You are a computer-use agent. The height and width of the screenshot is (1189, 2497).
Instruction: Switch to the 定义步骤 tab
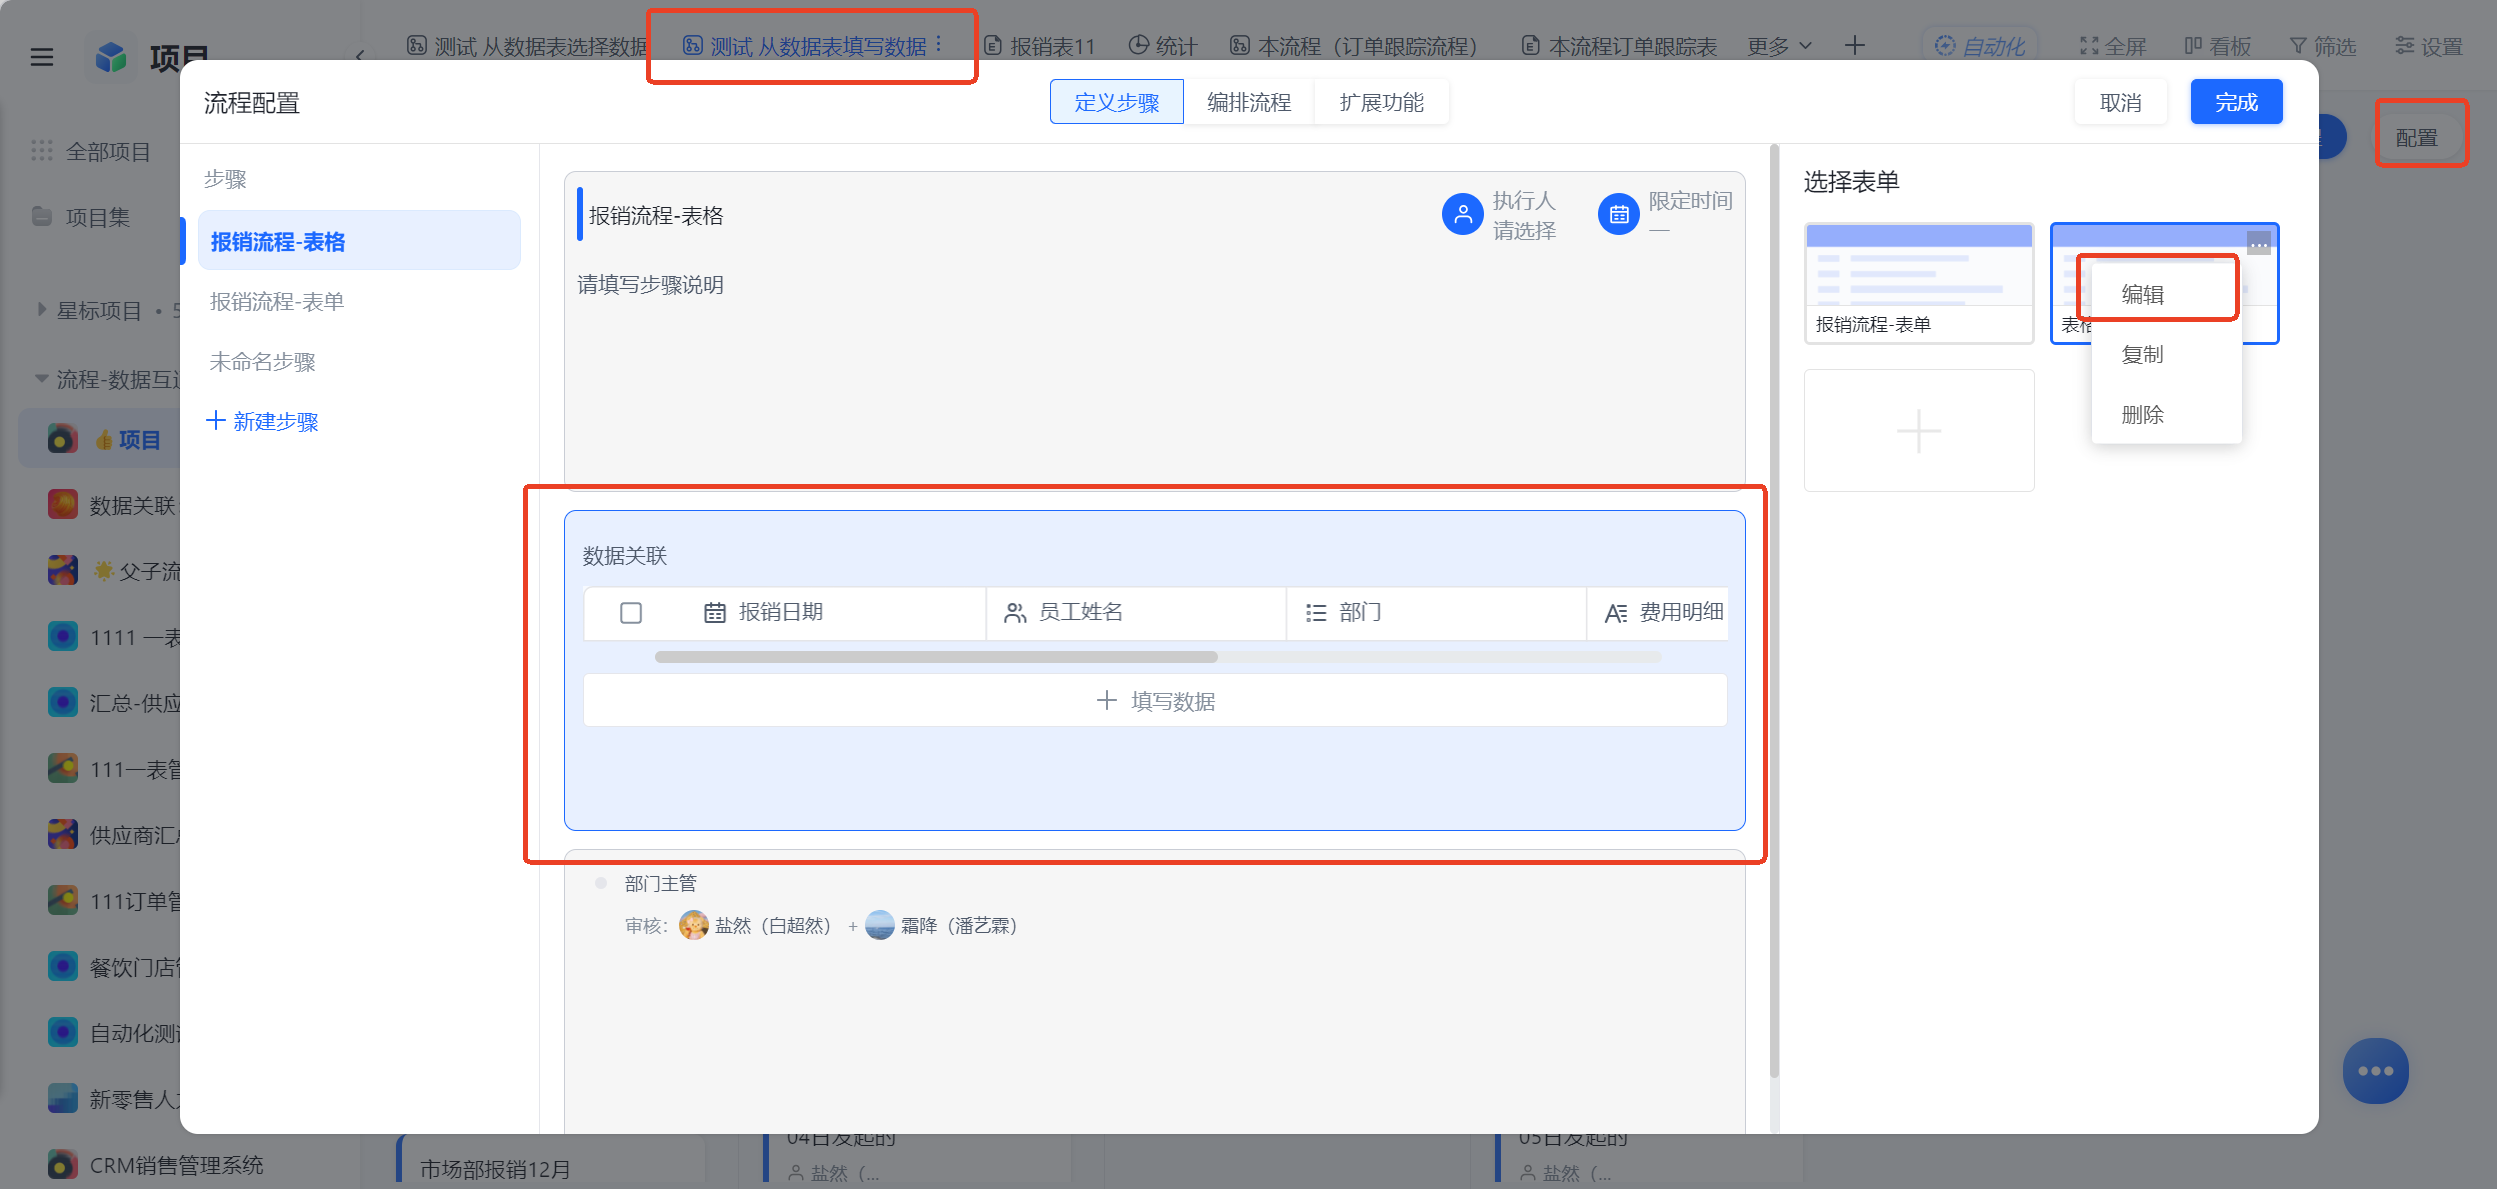coord(1116,102)
